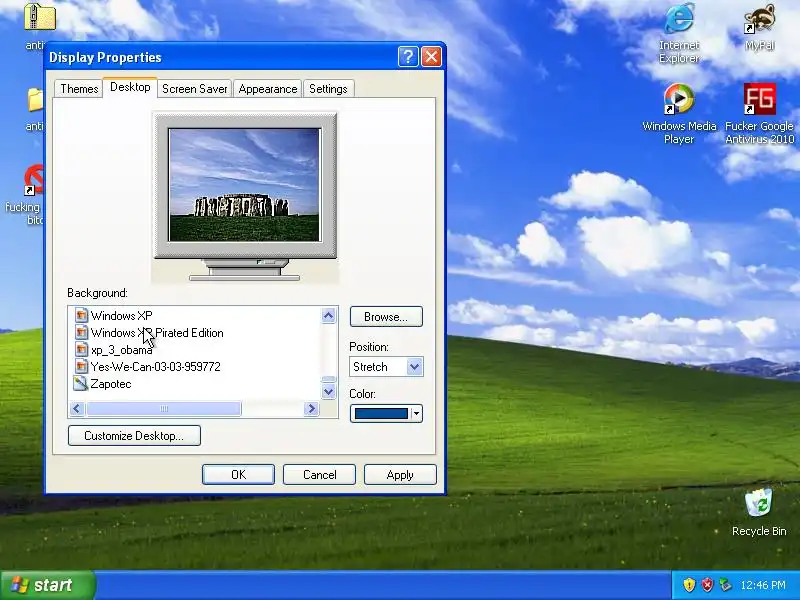800x600 pixels.
Task: Click the background list scroll up arrow
Action: click(x=329, y=316)
